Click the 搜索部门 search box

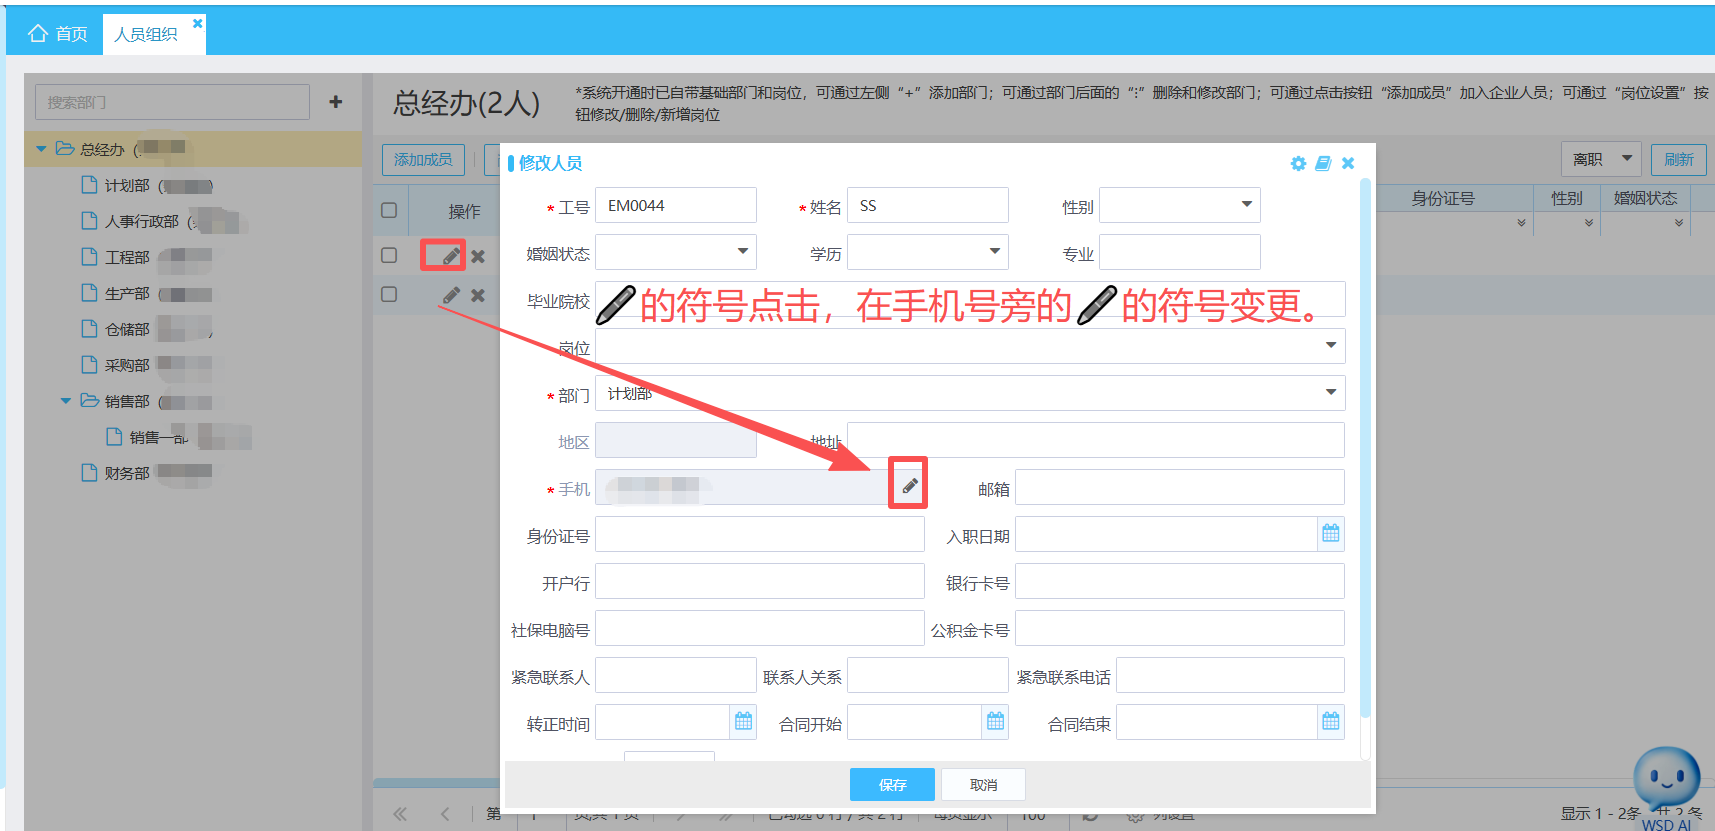coord(173,102)
